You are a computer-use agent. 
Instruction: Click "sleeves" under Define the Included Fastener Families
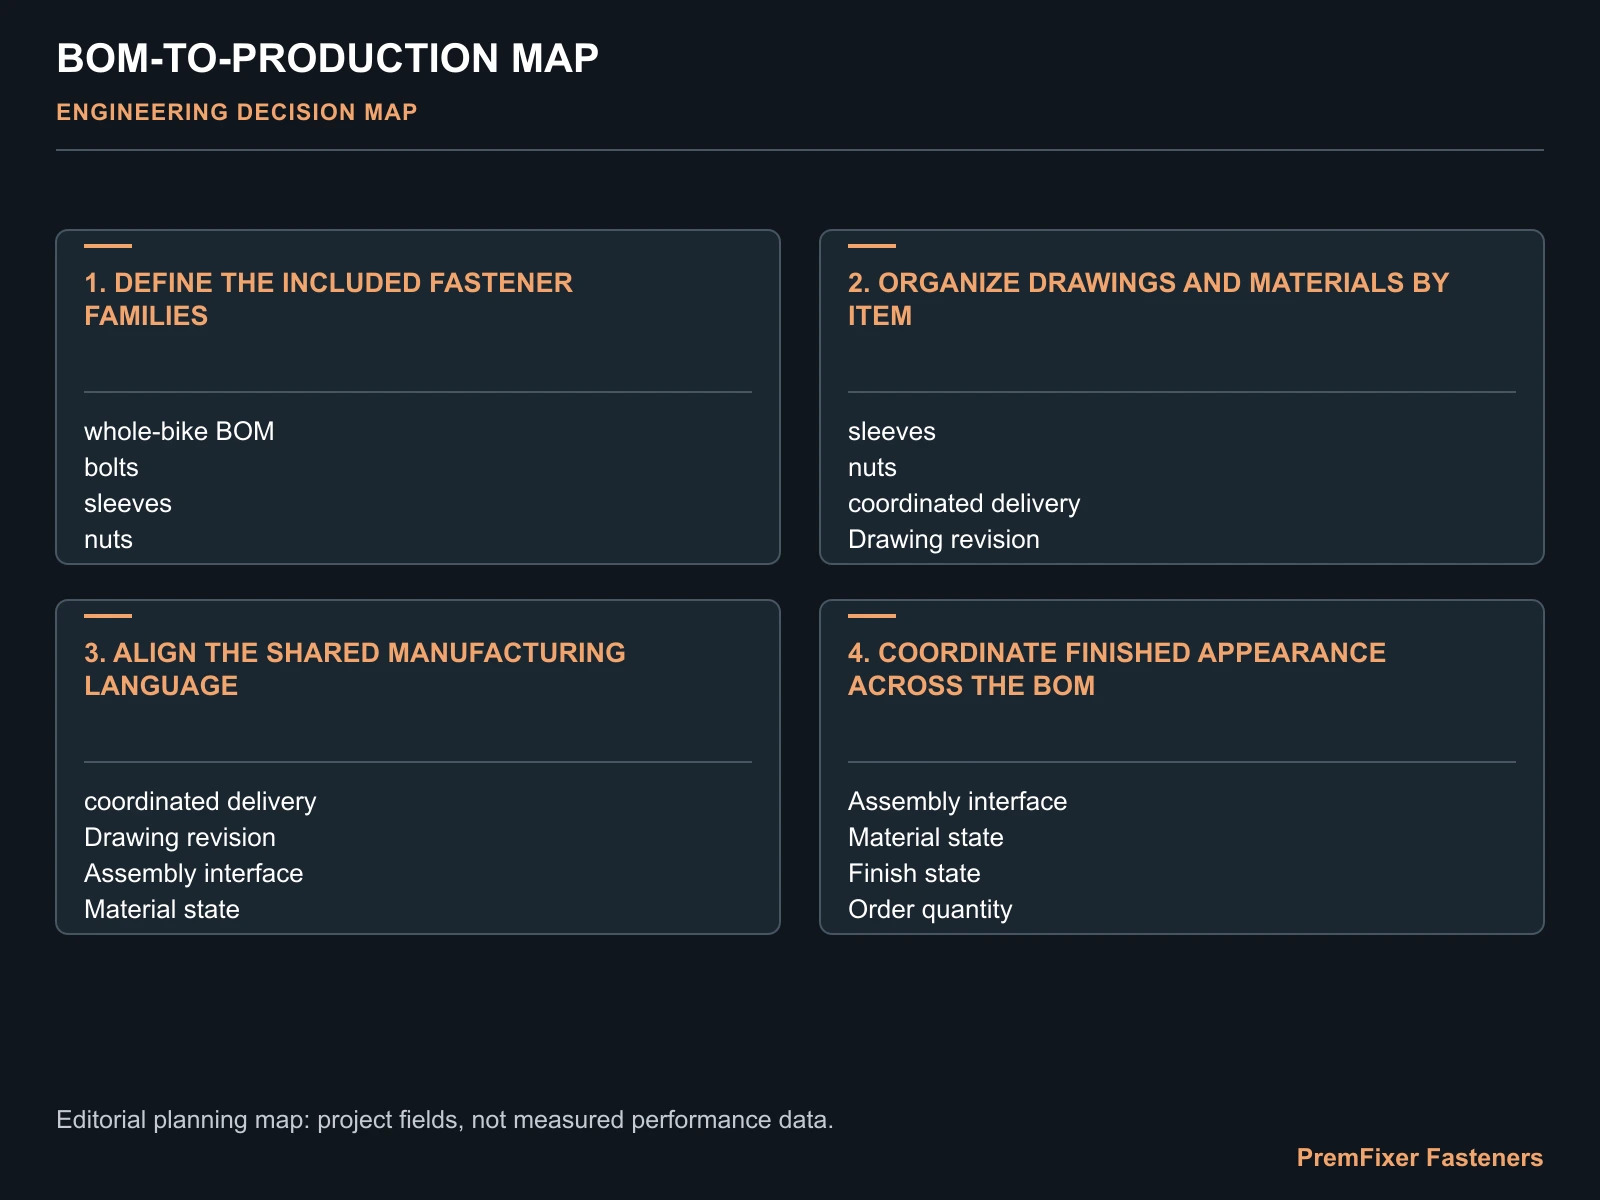(x=128, y=503)
